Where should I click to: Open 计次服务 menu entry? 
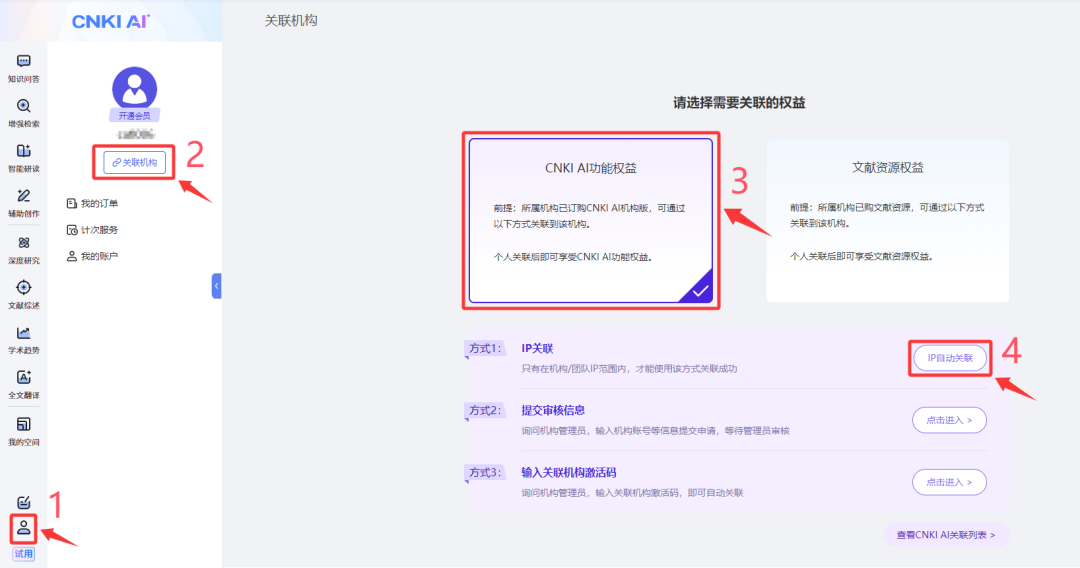coord(99,230)
